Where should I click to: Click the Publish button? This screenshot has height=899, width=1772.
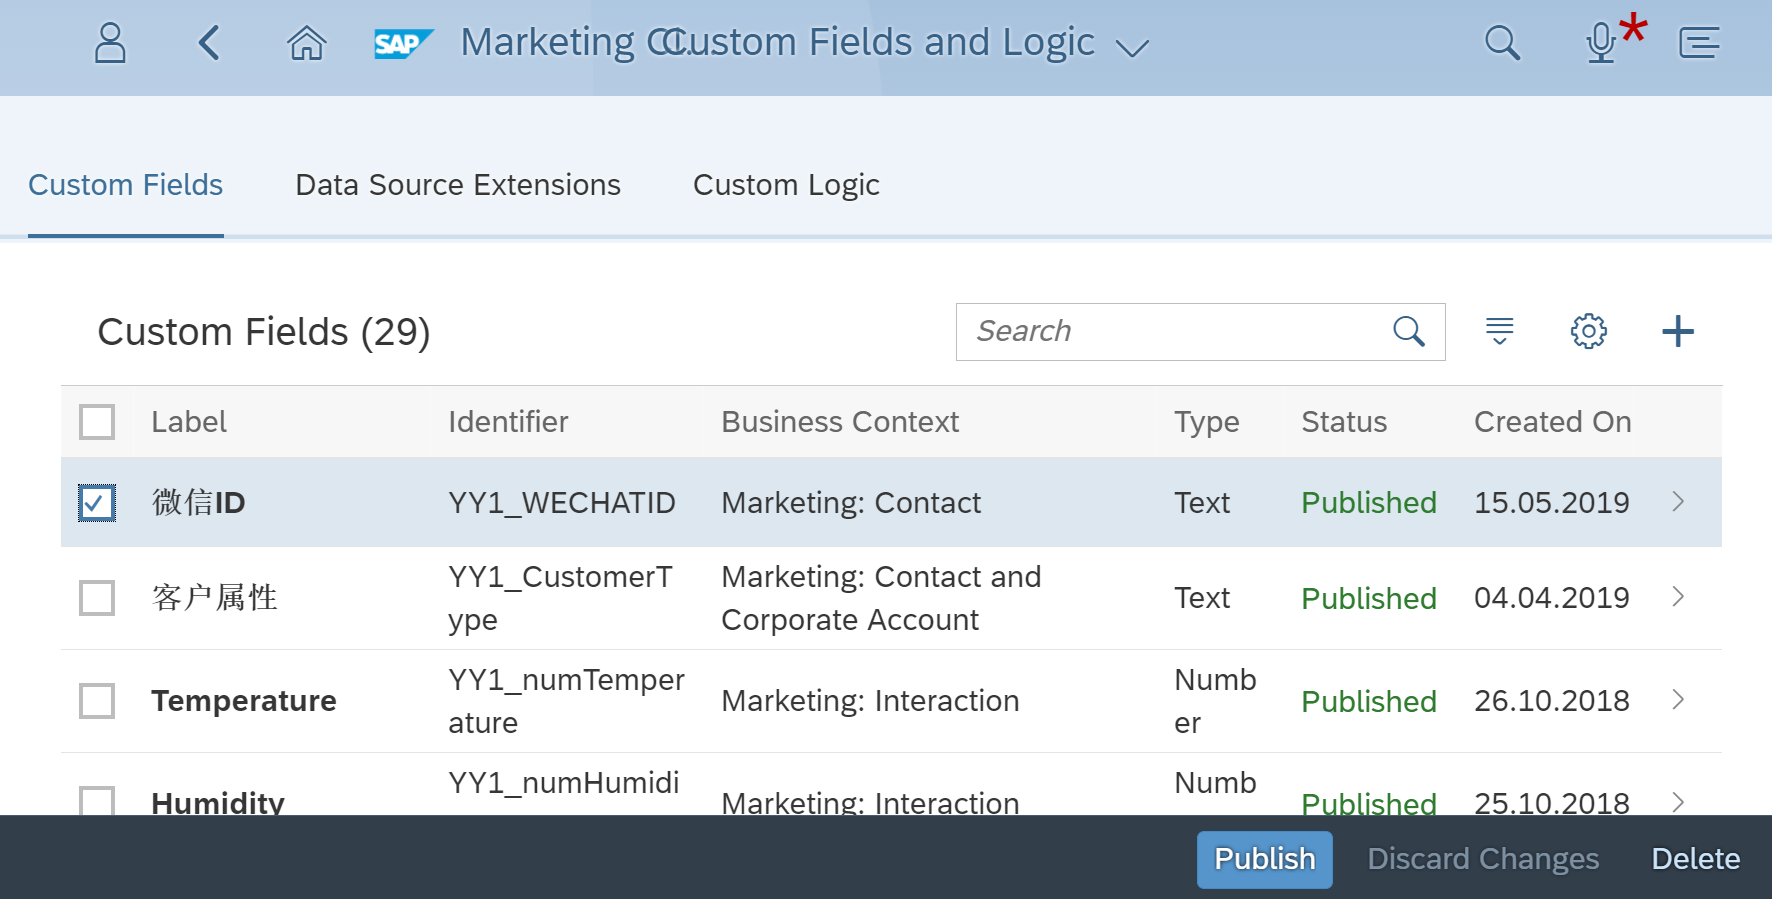pos(1264,859)
